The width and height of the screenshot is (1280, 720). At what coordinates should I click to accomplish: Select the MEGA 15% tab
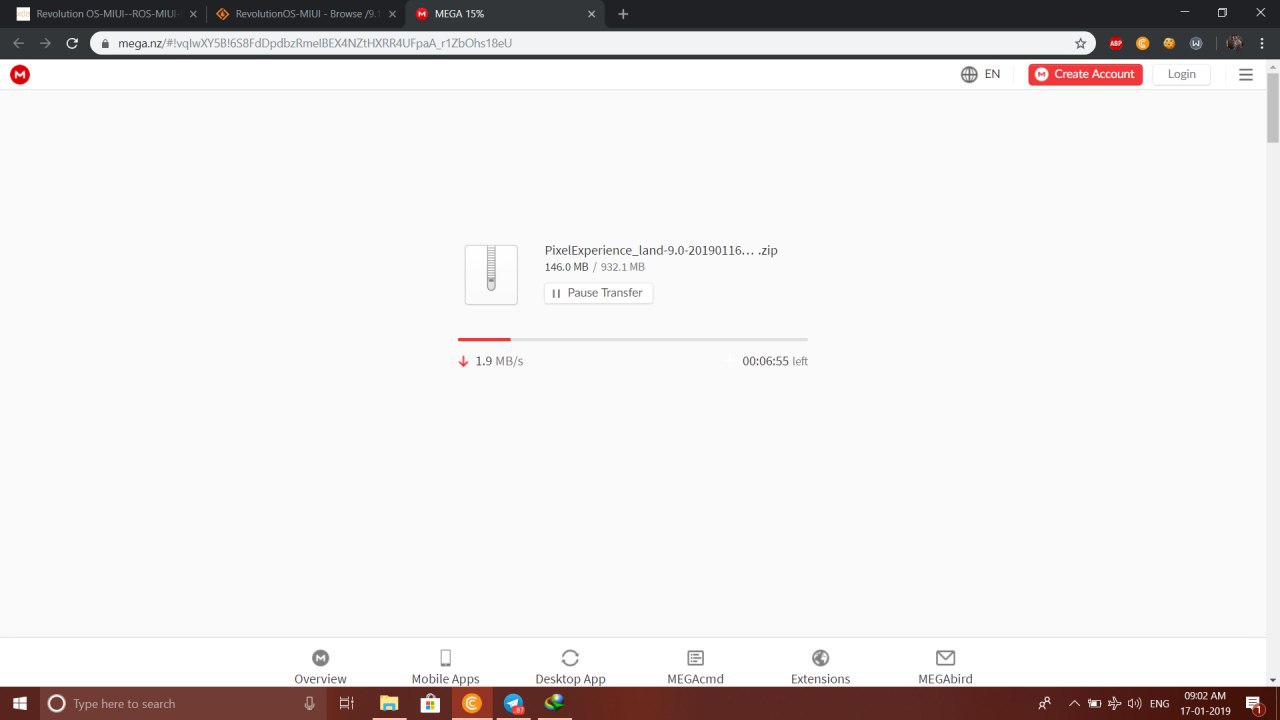pyautogui.click(x=505, y=14)
